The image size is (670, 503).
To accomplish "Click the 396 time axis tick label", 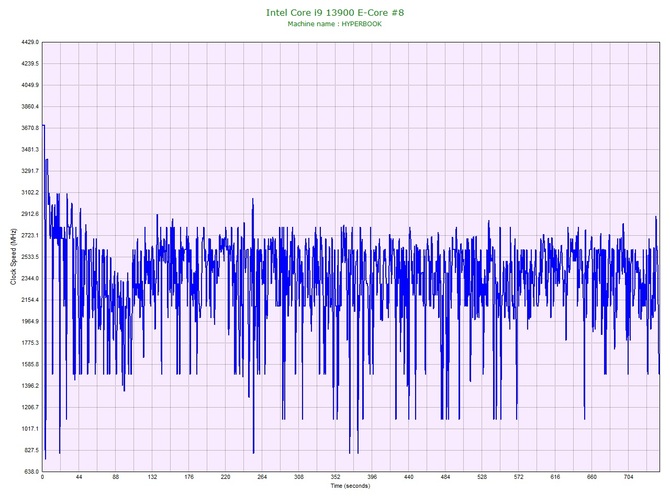I will coord(372,477).
